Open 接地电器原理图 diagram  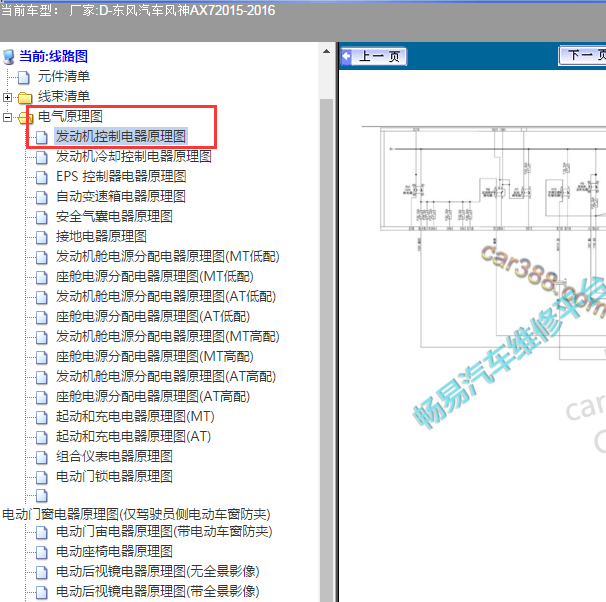click(101, 236)
